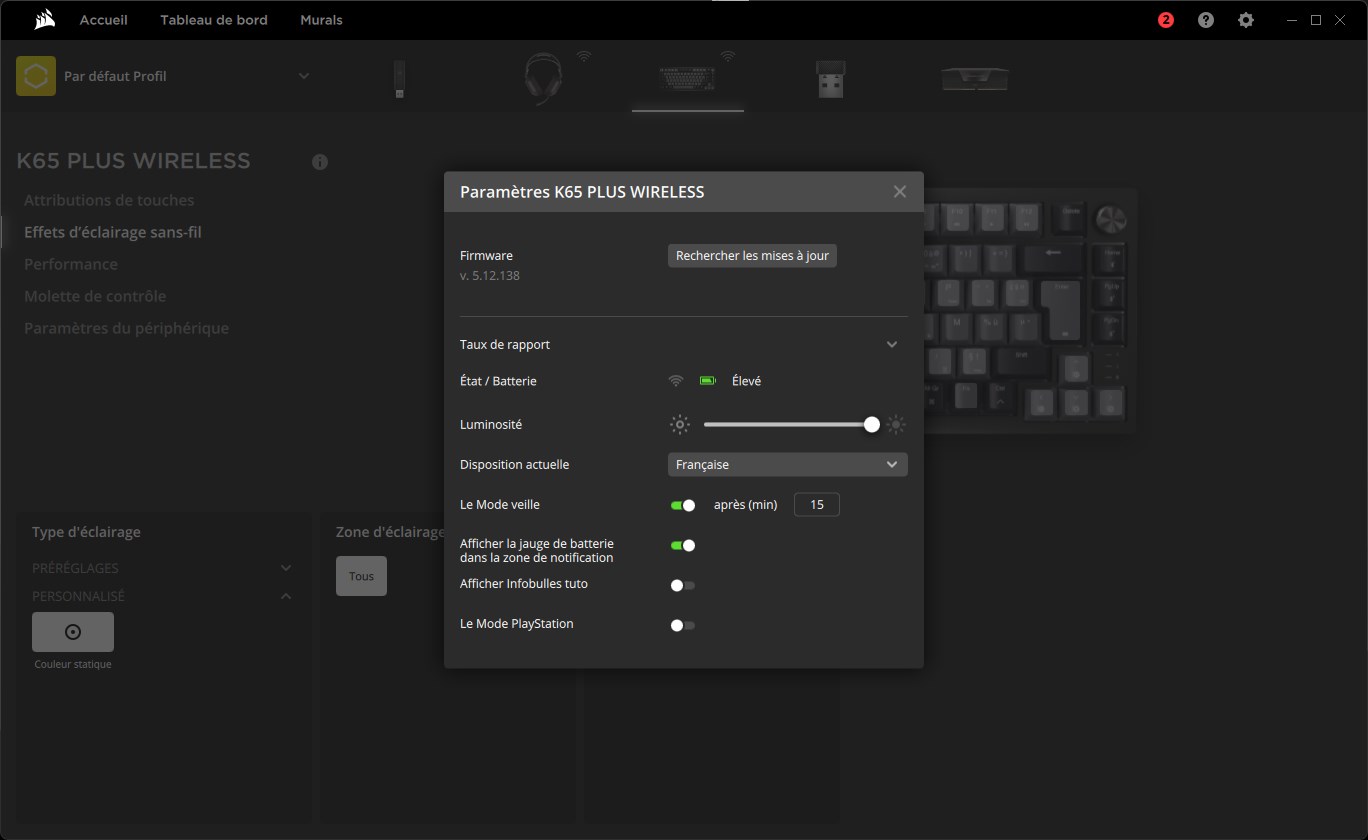The height and width of the screenshot is (840, 1368).
Task: Go to the Accueil tab
Action: 104,20
